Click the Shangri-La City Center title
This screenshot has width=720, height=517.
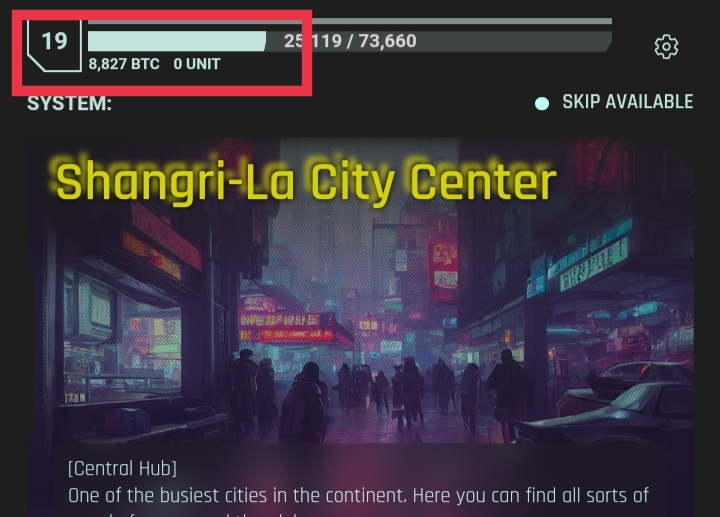click(306, 181)
